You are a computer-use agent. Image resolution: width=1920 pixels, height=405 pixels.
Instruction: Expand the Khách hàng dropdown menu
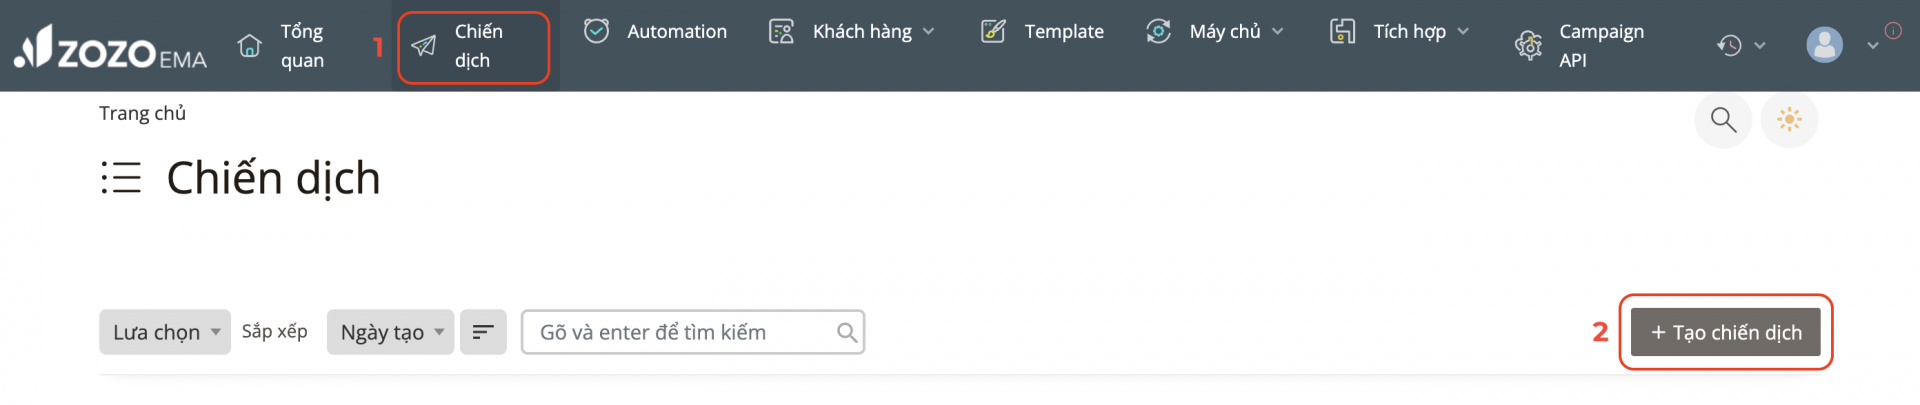click(851, 31)
